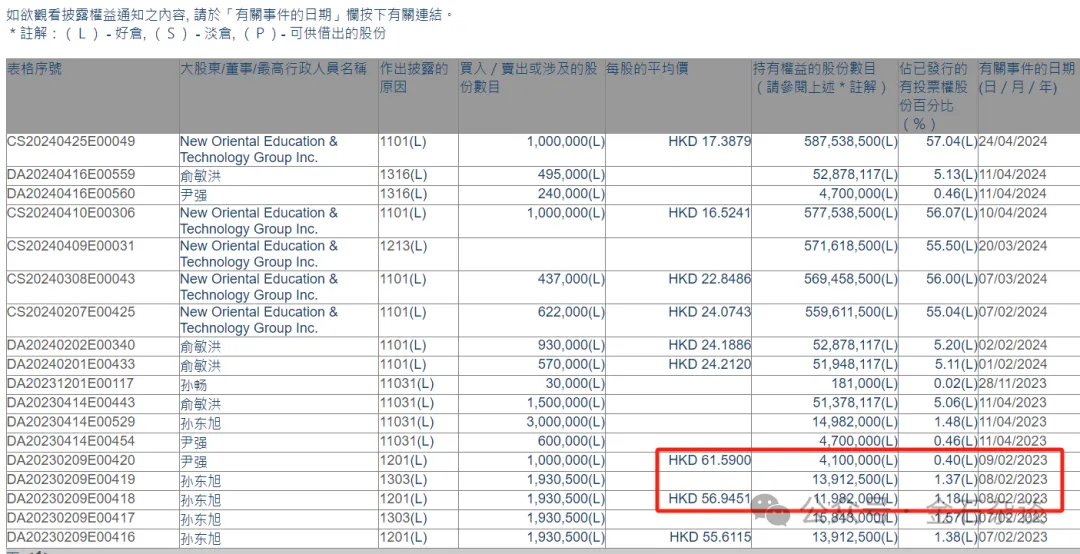1080x554 pixels.
Task: Click form serial number CS20240409E00031
Action: coord(71,246)
